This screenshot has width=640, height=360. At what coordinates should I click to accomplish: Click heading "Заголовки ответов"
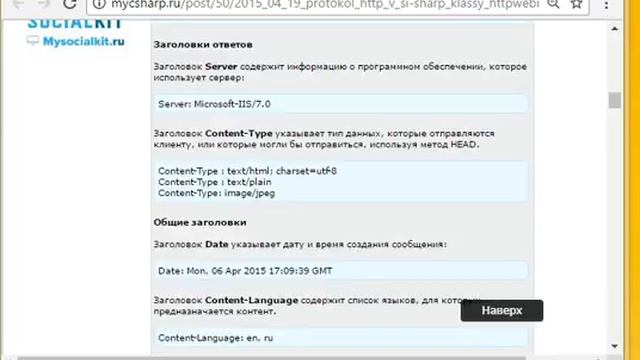point(203,44)
